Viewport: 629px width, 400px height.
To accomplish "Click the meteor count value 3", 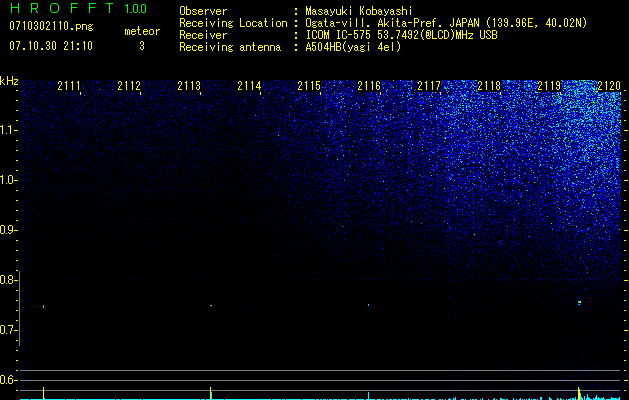I will (x=142, y=46).
